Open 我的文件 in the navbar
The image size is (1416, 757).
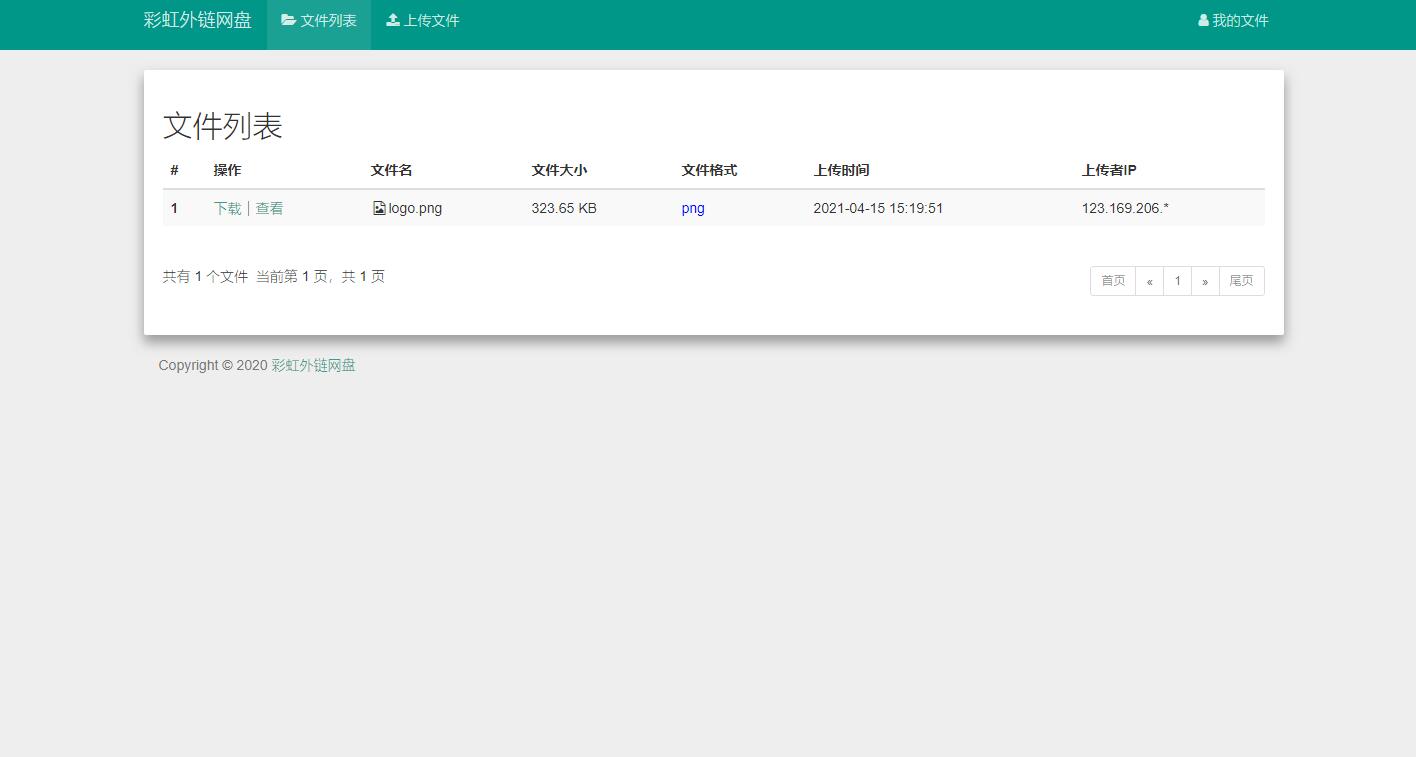(1233, 20)
